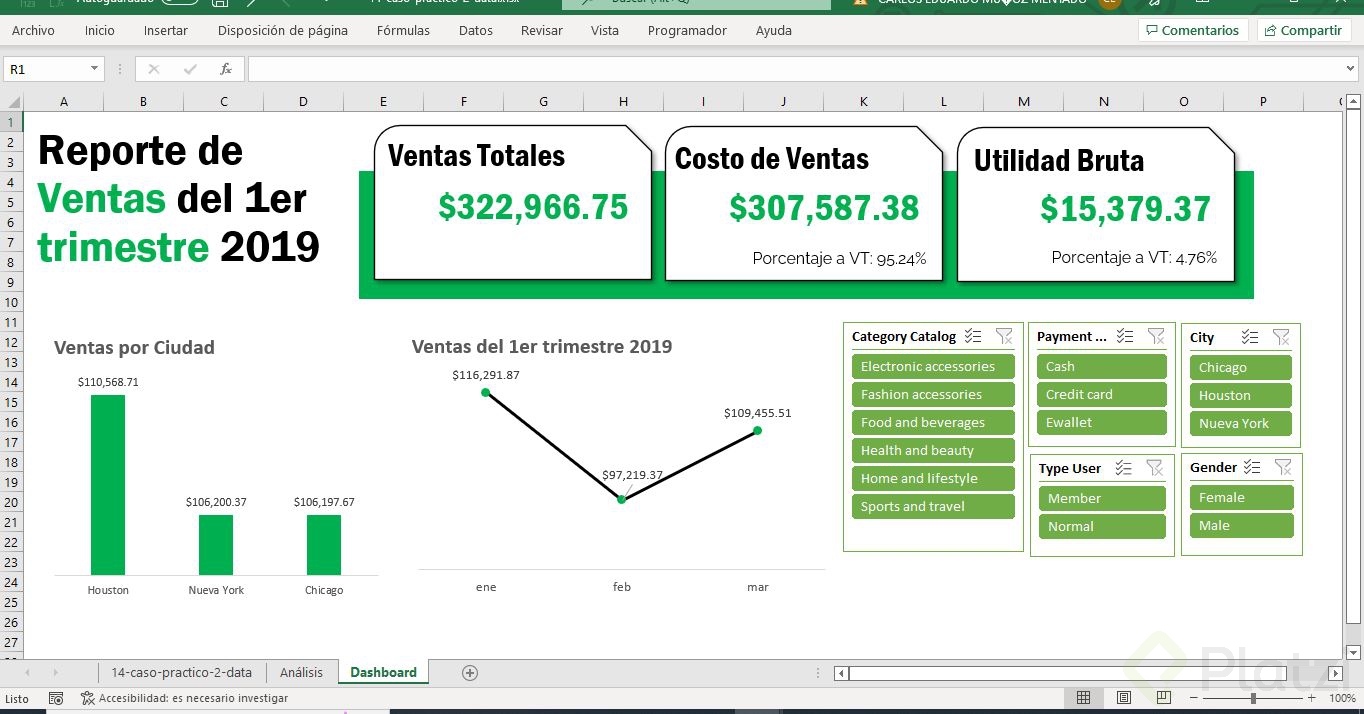The height and width of the screenshot is (714, 1364).
Task: Switch to Normal view icon in status bar
Action: pos(1083,698)
